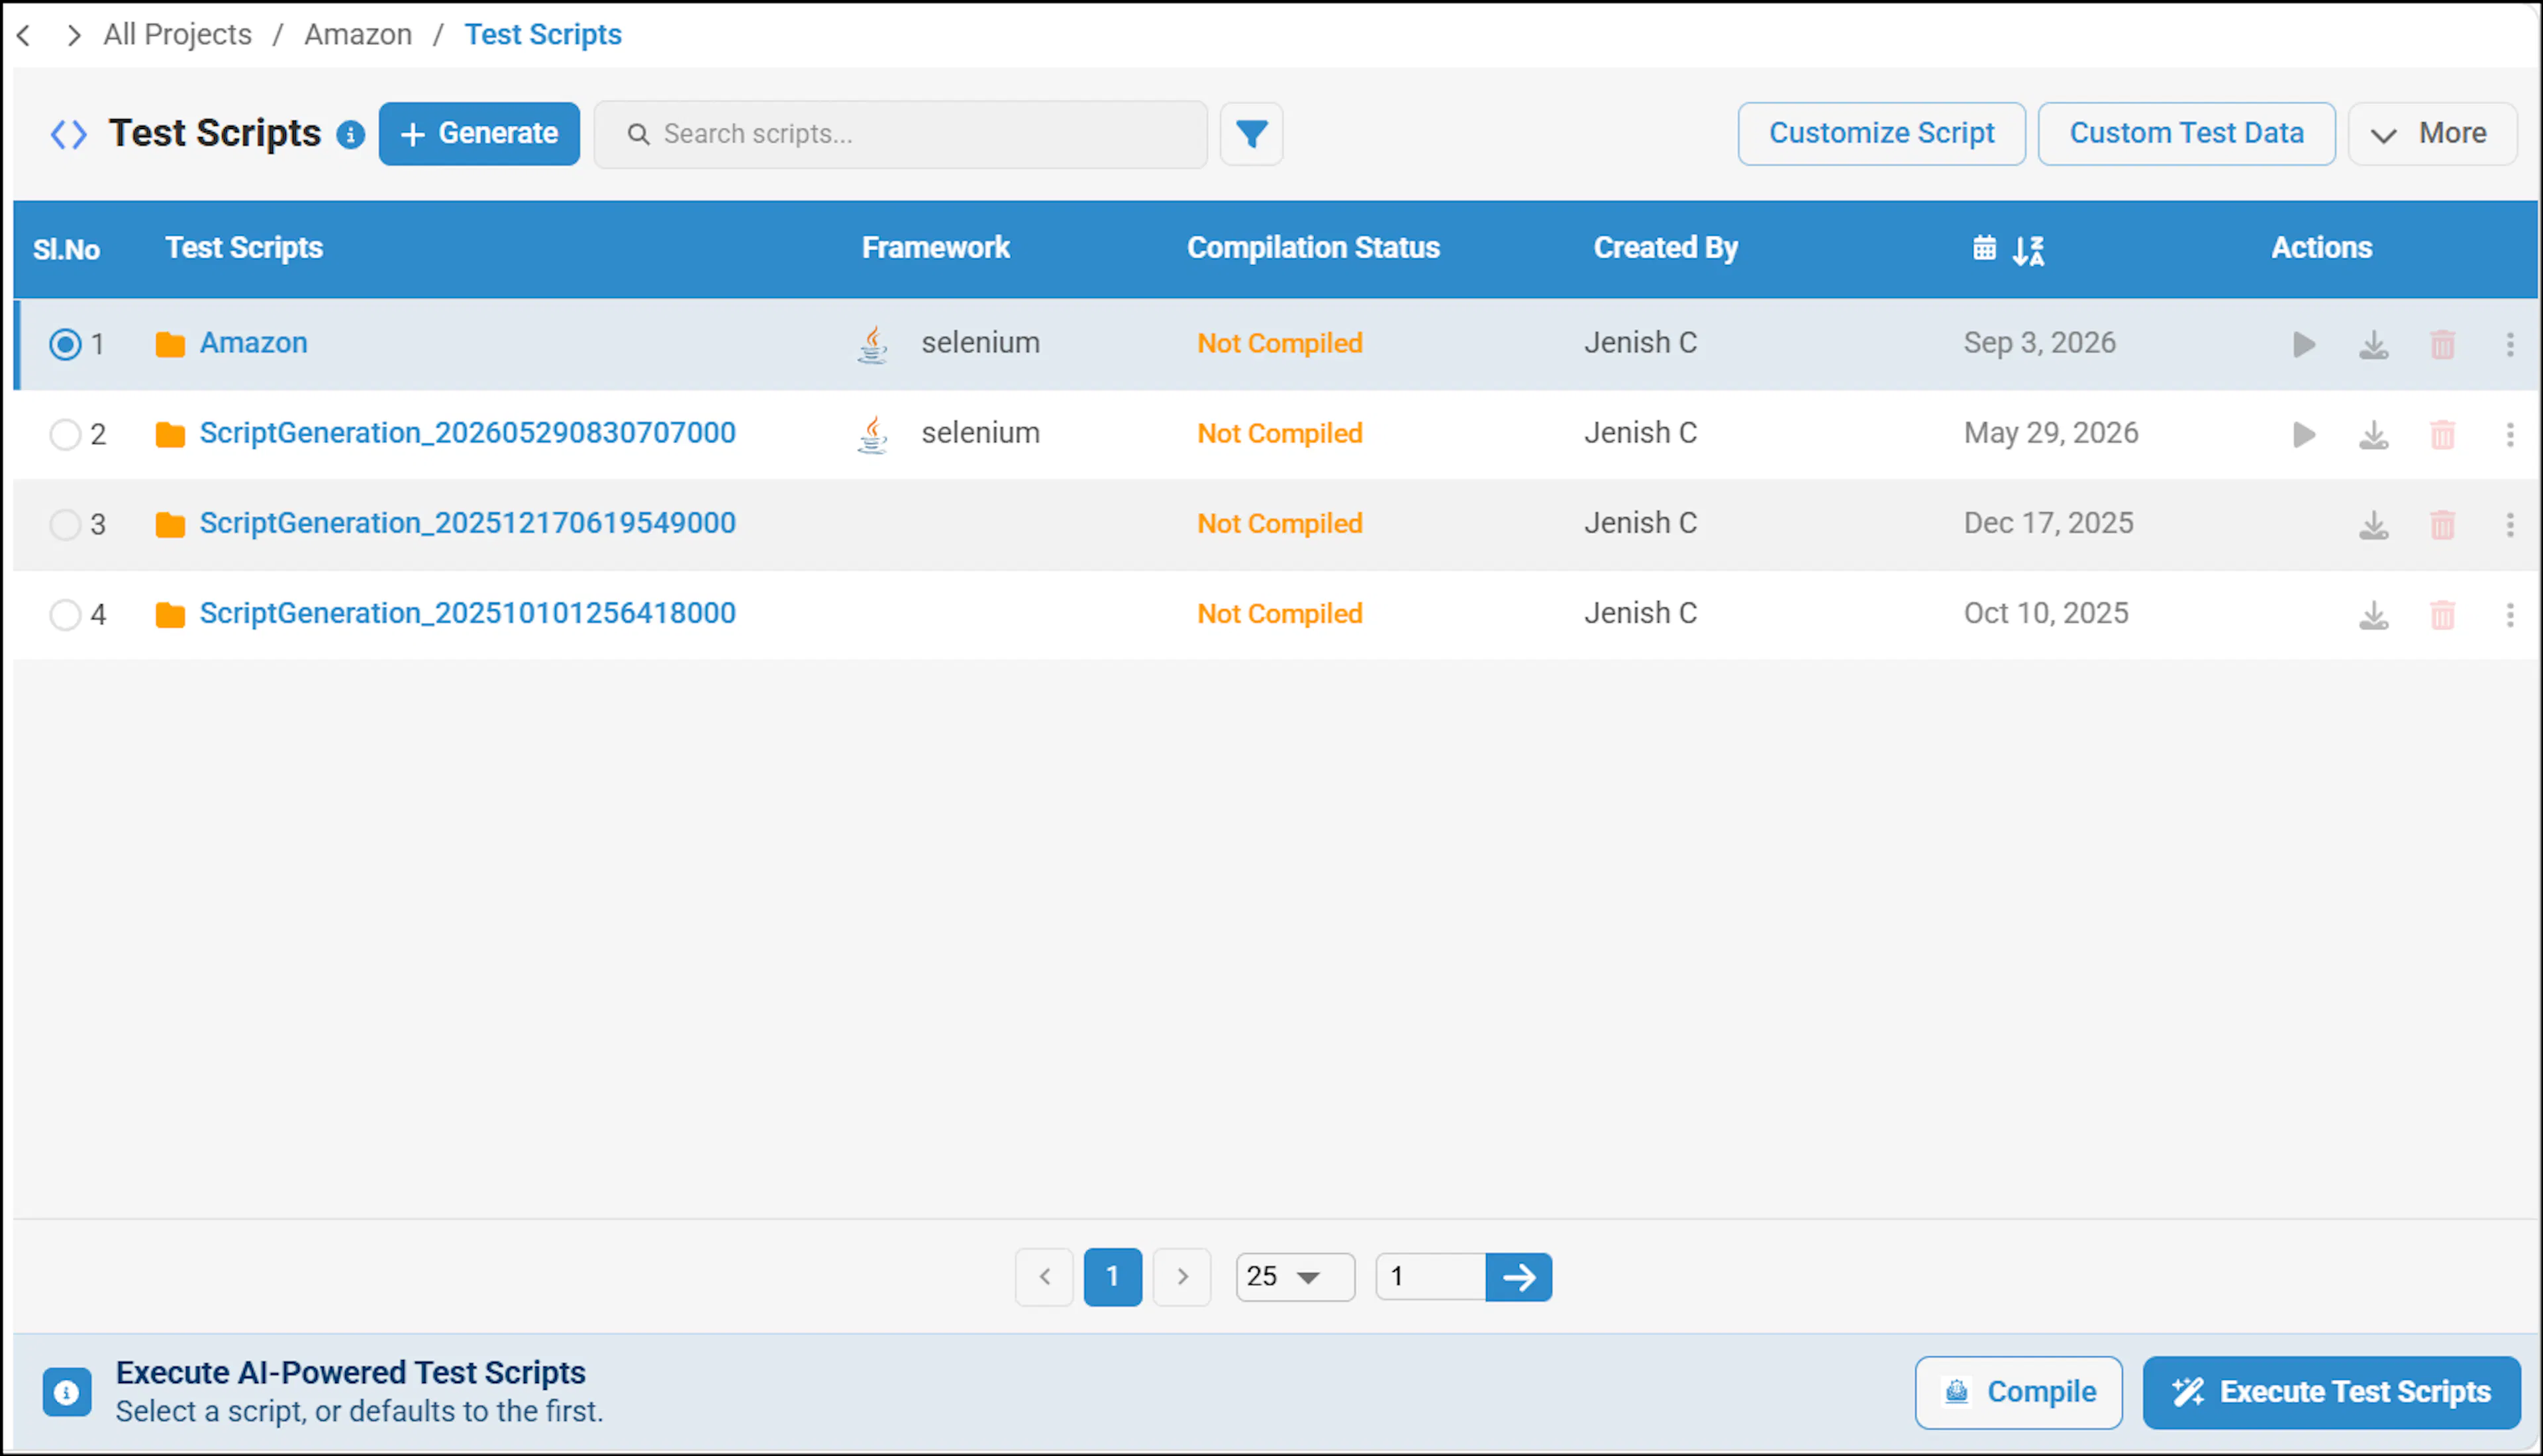Open more options for ScriptGeneration_202510101256418000
This screenshot has height=1456, width=2543.
pos(2510,615)
